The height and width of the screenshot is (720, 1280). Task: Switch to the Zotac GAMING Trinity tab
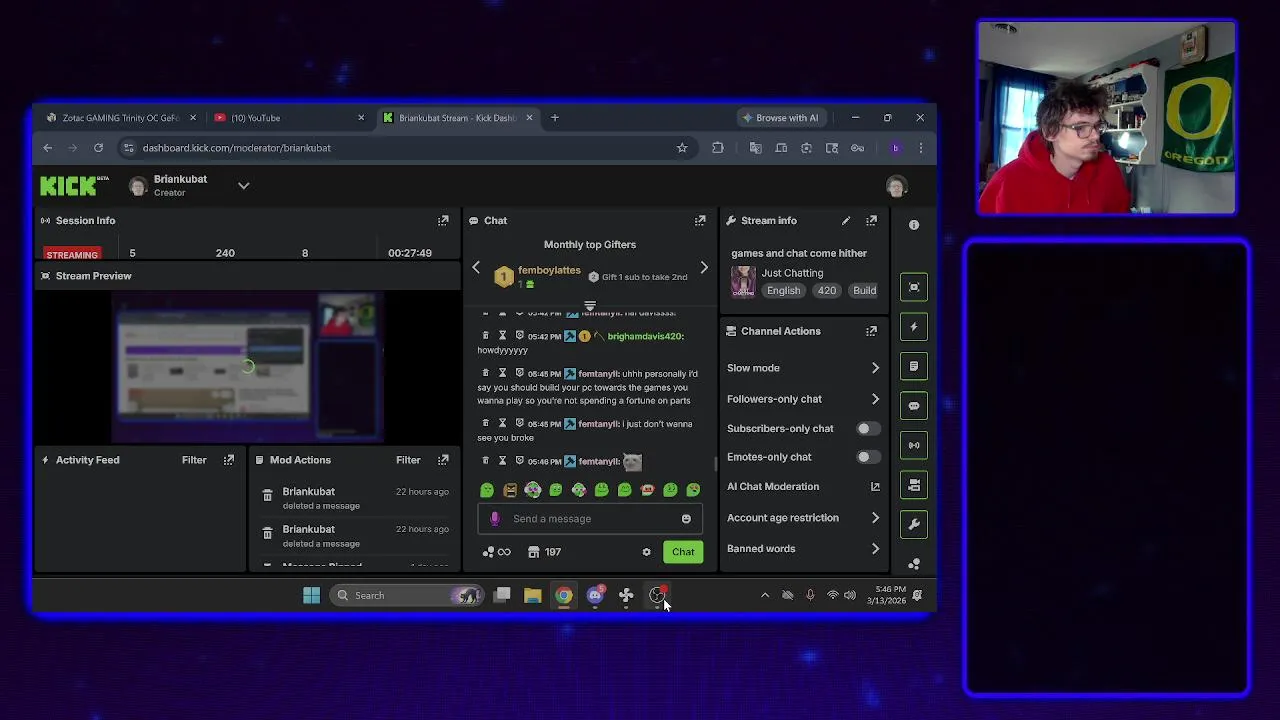click(120, 118)
